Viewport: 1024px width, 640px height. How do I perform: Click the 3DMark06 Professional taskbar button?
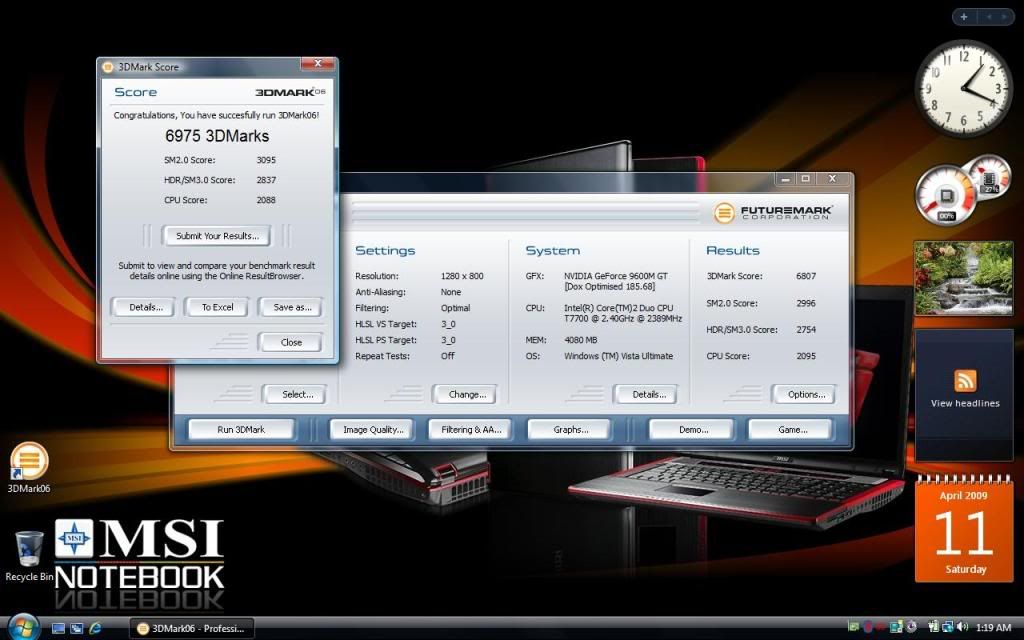(x=191, y=628)
